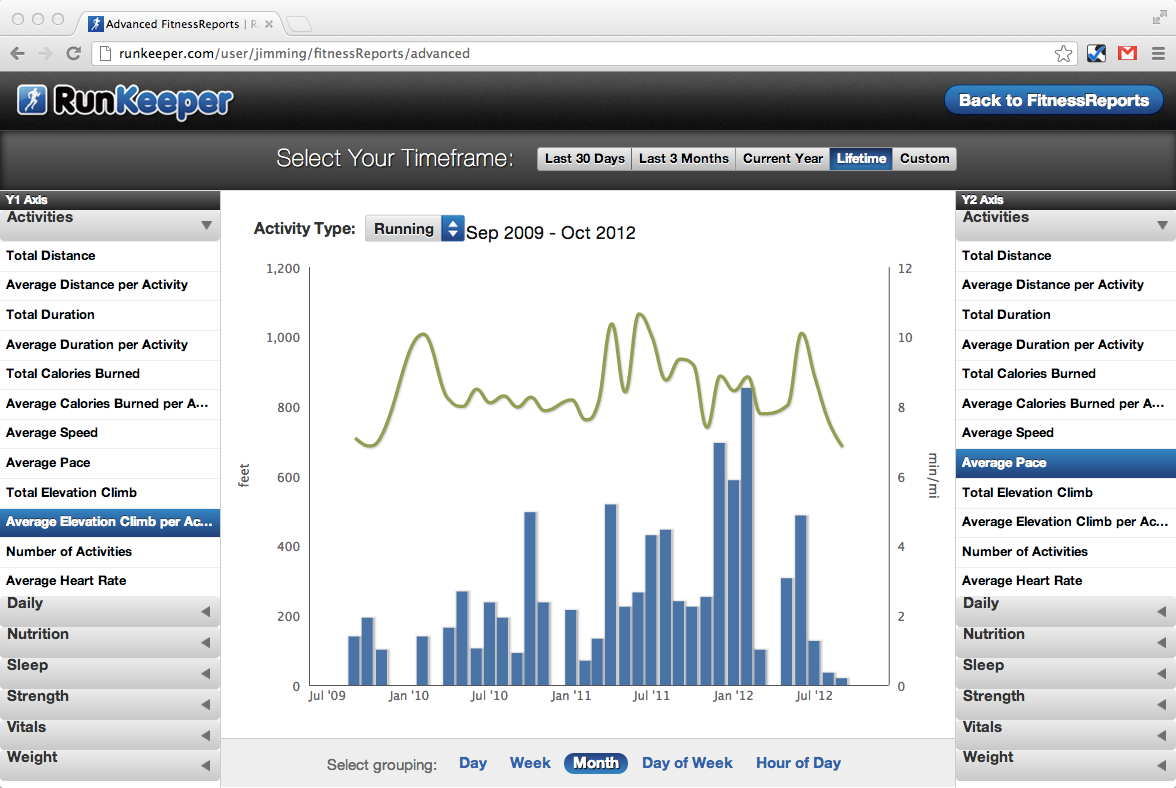
Task: Click the RunKeeper logo icon
Action: 32,100
